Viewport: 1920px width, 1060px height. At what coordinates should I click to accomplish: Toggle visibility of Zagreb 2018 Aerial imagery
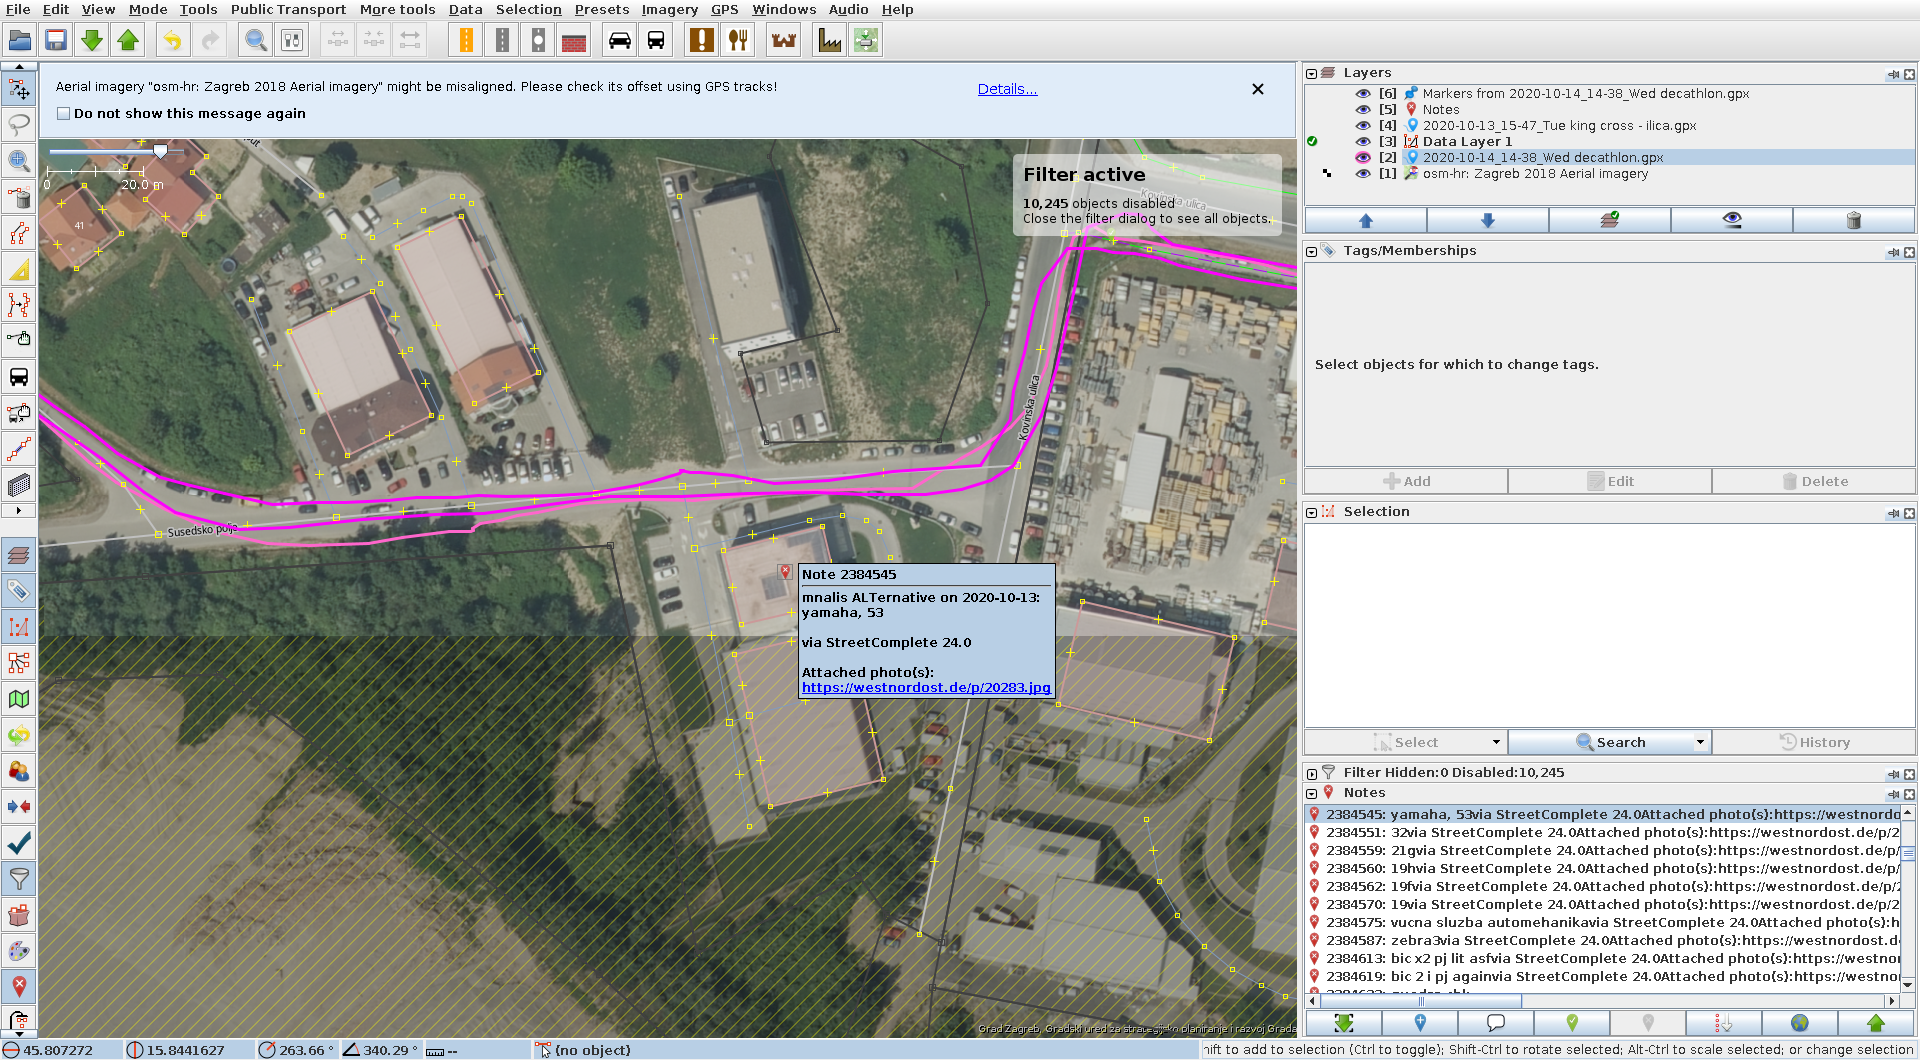click(1362, 174)
